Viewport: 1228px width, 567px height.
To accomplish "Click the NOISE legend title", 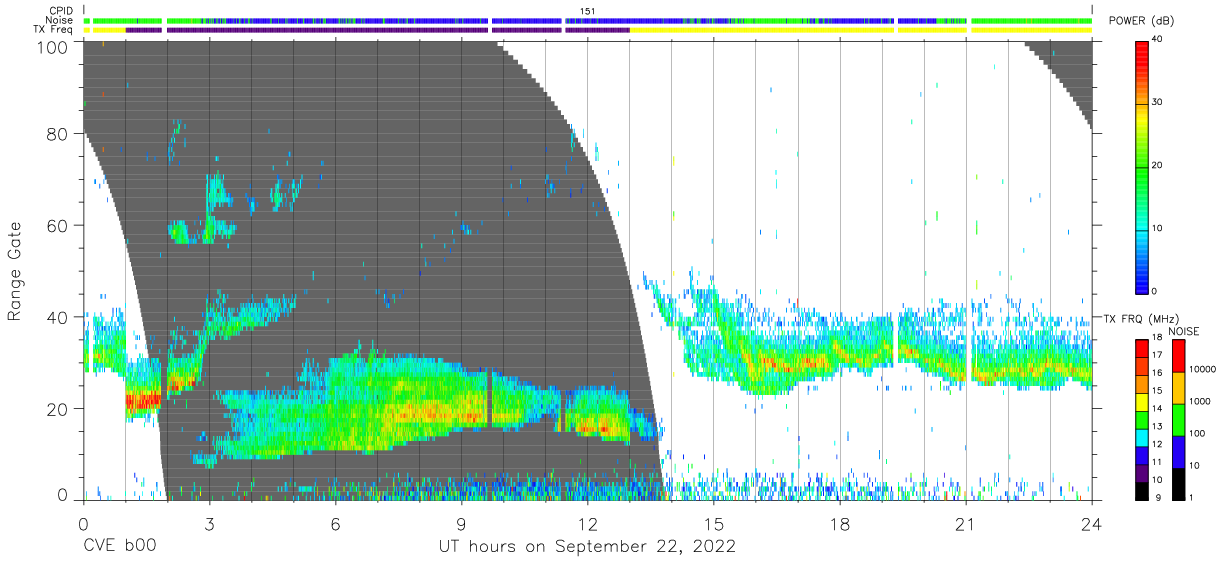I will tap(1183, 331).
